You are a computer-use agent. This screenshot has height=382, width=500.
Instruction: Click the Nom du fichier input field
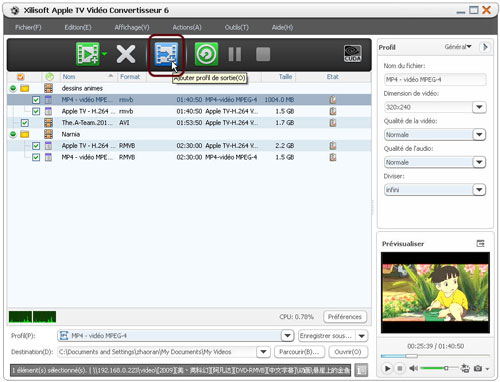(435, 79)
